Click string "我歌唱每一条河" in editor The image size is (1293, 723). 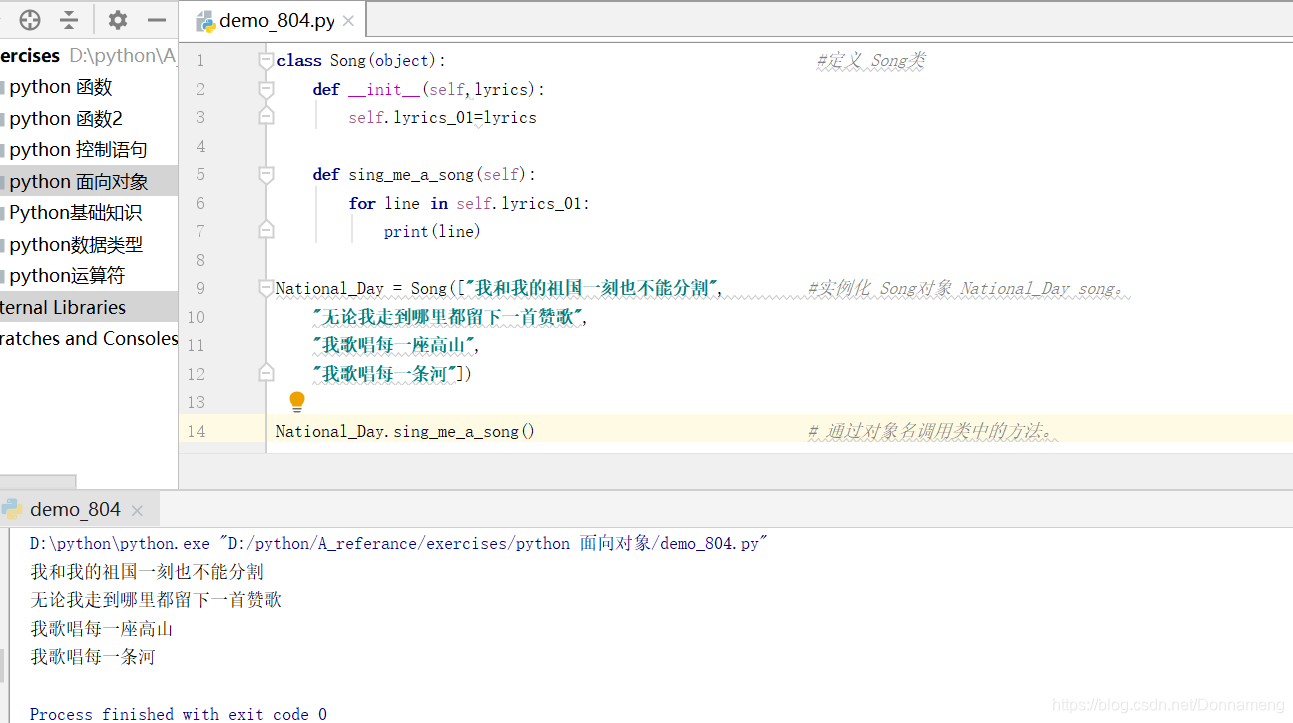pos(383,373)
